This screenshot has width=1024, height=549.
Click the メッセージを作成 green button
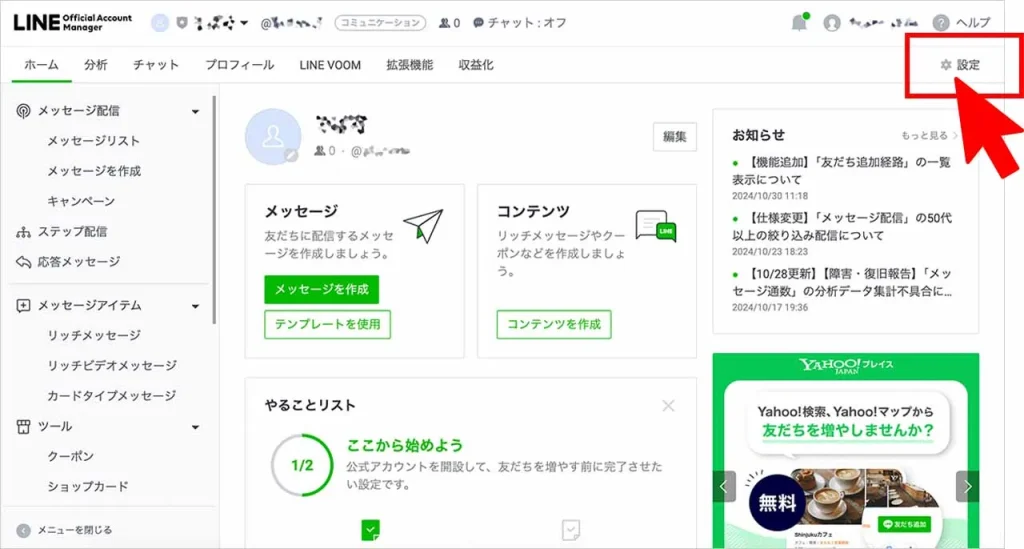tap(321, 289)
